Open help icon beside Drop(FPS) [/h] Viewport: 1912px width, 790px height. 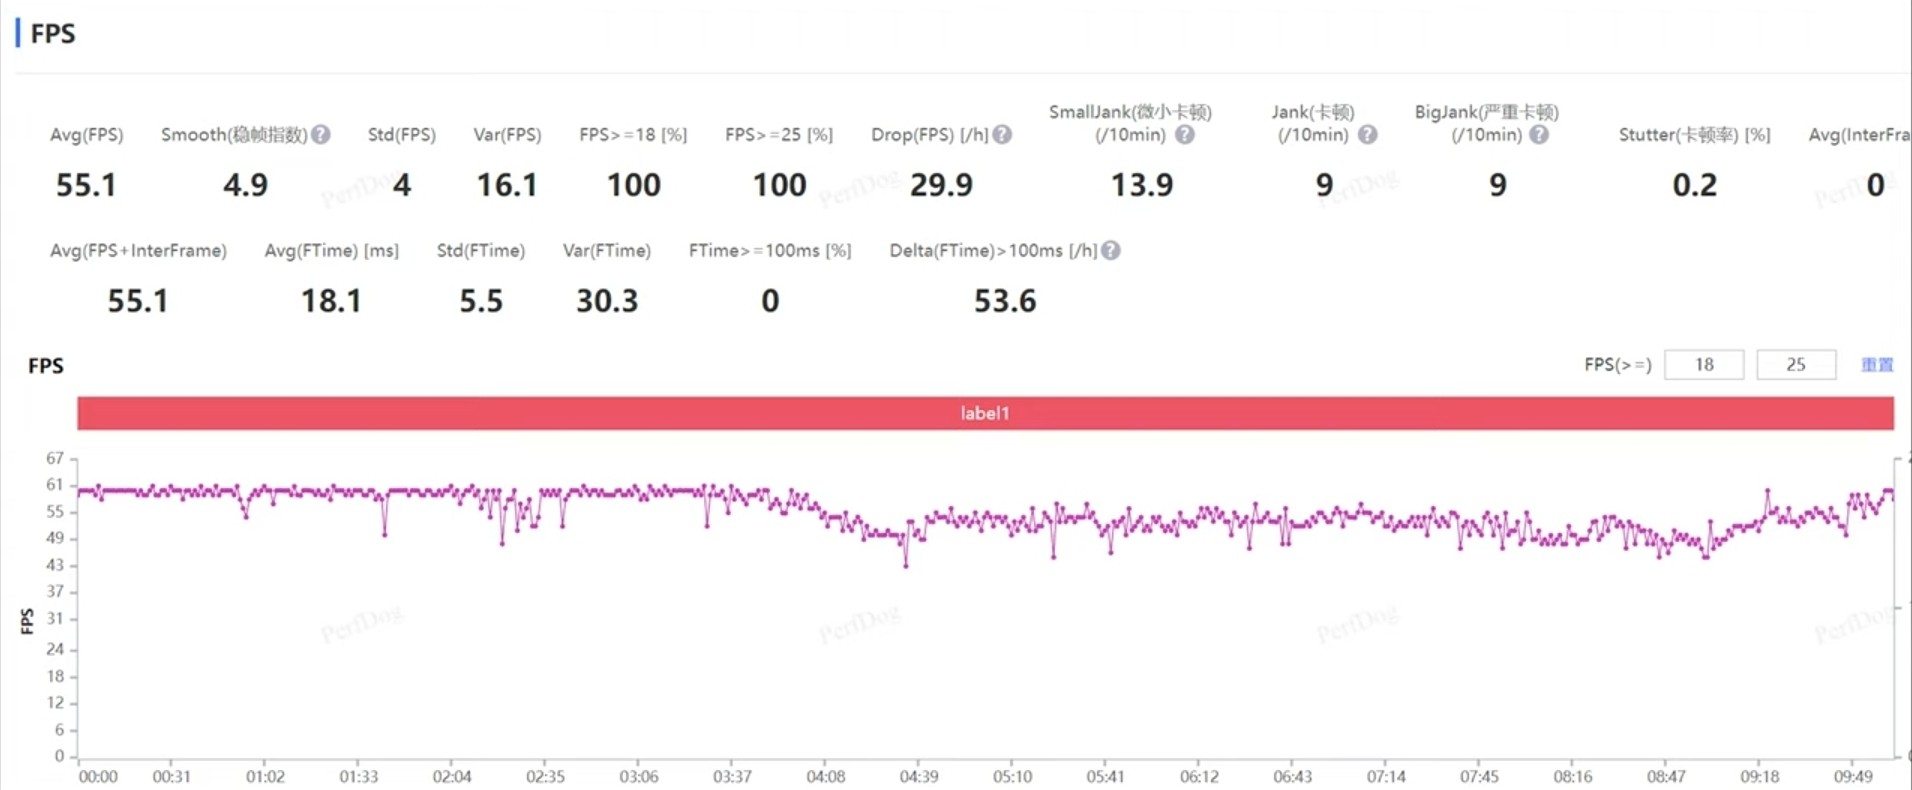1002,134
